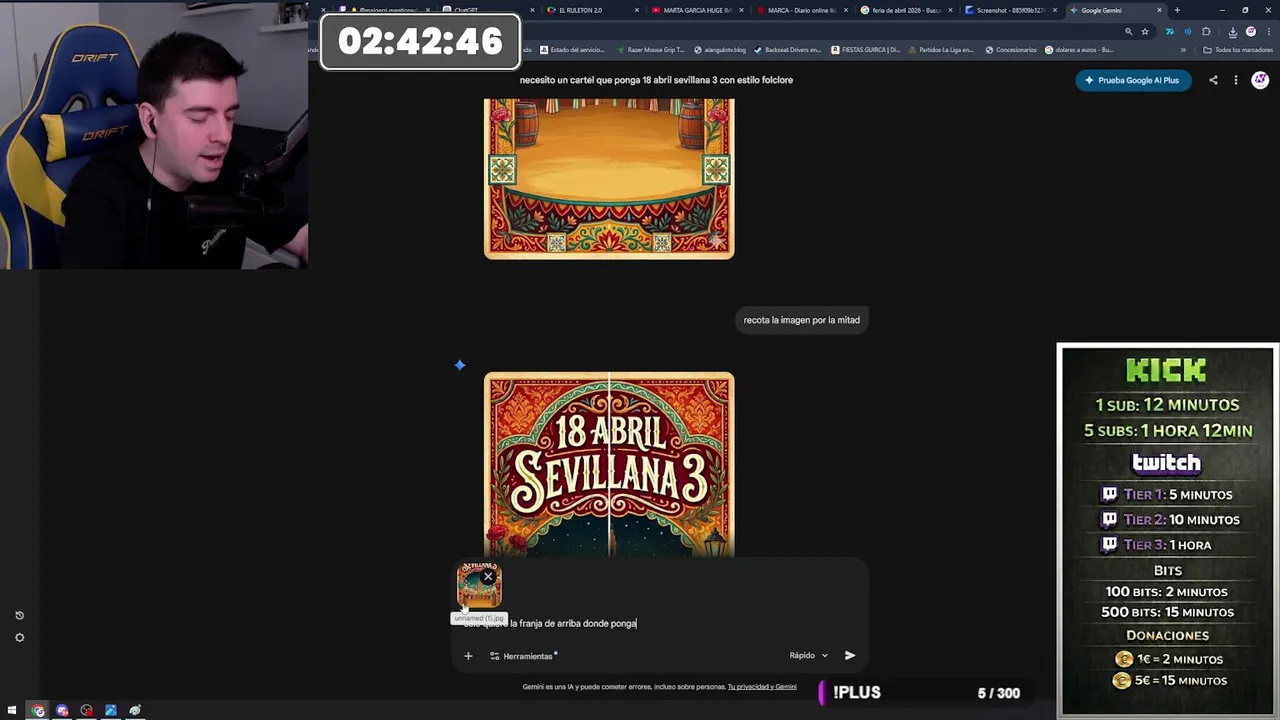Image resolution: width=1280 pixels, height=720 pixels.
Task: Click the Gemini sparkle response icon
Action: click(460, 365)
